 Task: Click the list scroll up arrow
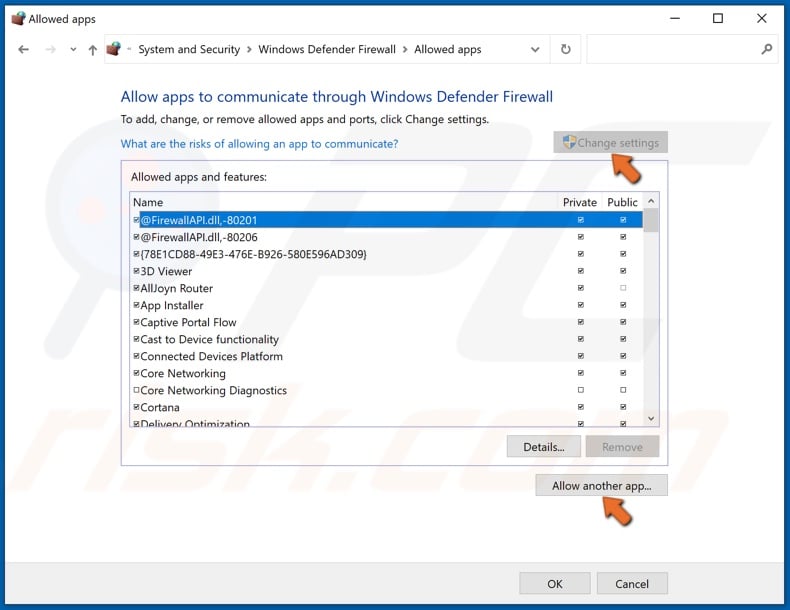651,201
